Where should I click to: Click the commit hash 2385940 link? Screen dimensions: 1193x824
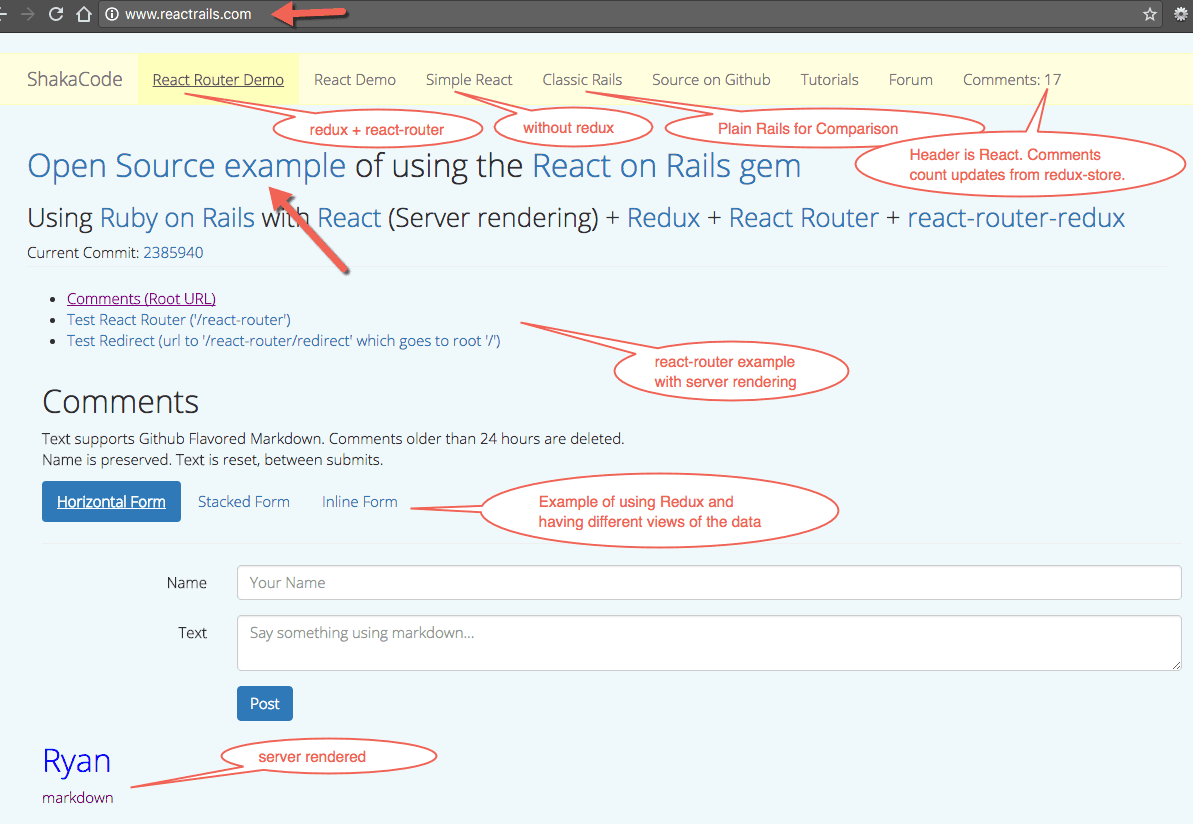(173, 253)
